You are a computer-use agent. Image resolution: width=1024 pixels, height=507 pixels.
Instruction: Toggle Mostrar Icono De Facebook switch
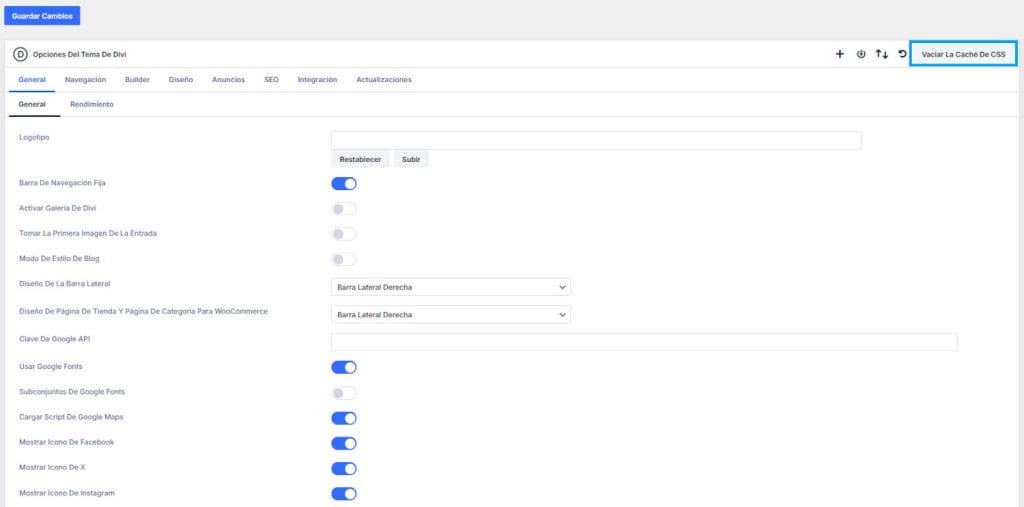tap(344, 444)
